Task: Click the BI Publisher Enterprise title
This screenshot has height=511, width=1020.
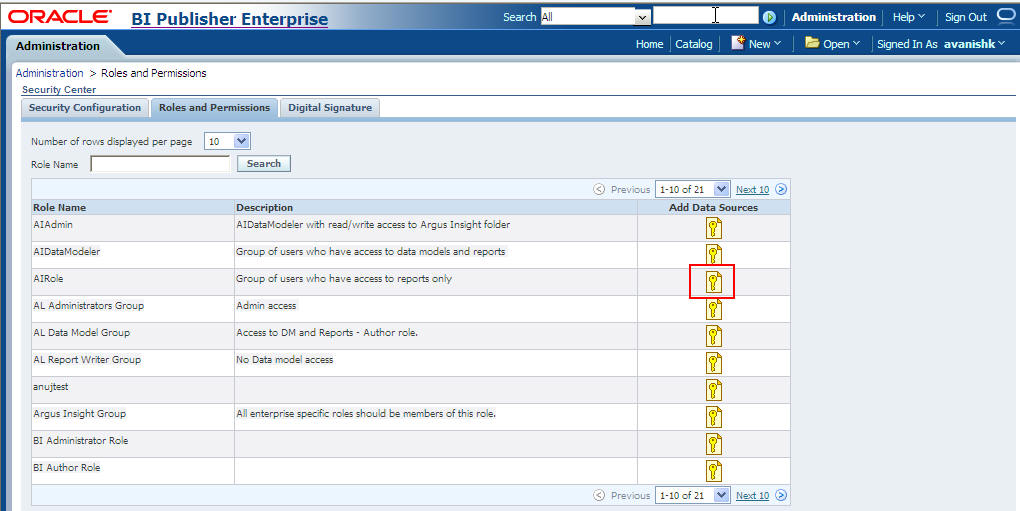Action: tap(230, 19)
